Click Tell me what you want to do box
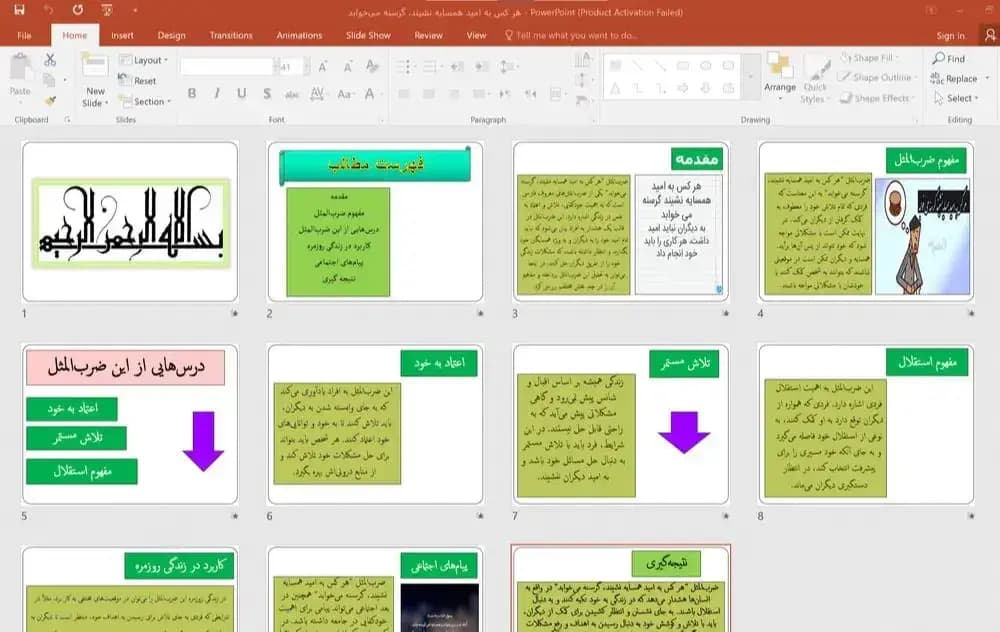 (x=571, y=36)
